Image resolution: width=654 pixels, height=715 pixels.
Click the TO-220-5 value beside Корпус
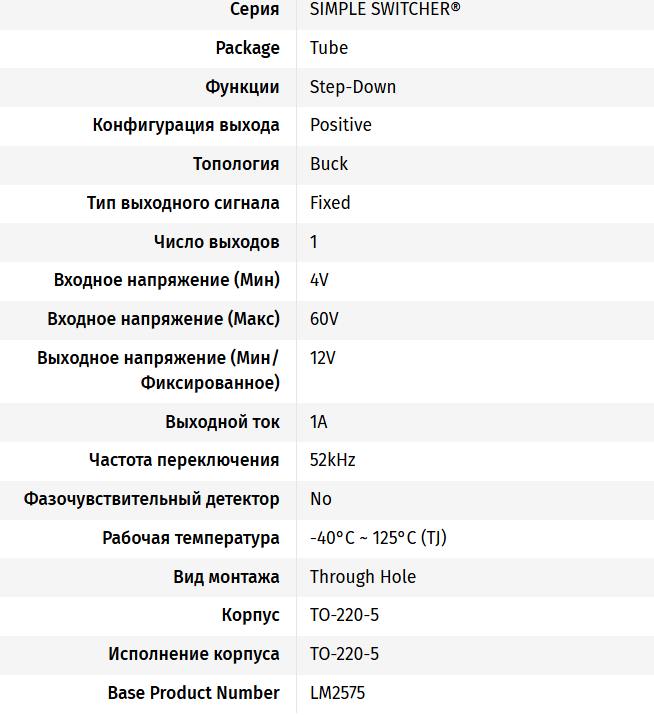click(345, 615)
